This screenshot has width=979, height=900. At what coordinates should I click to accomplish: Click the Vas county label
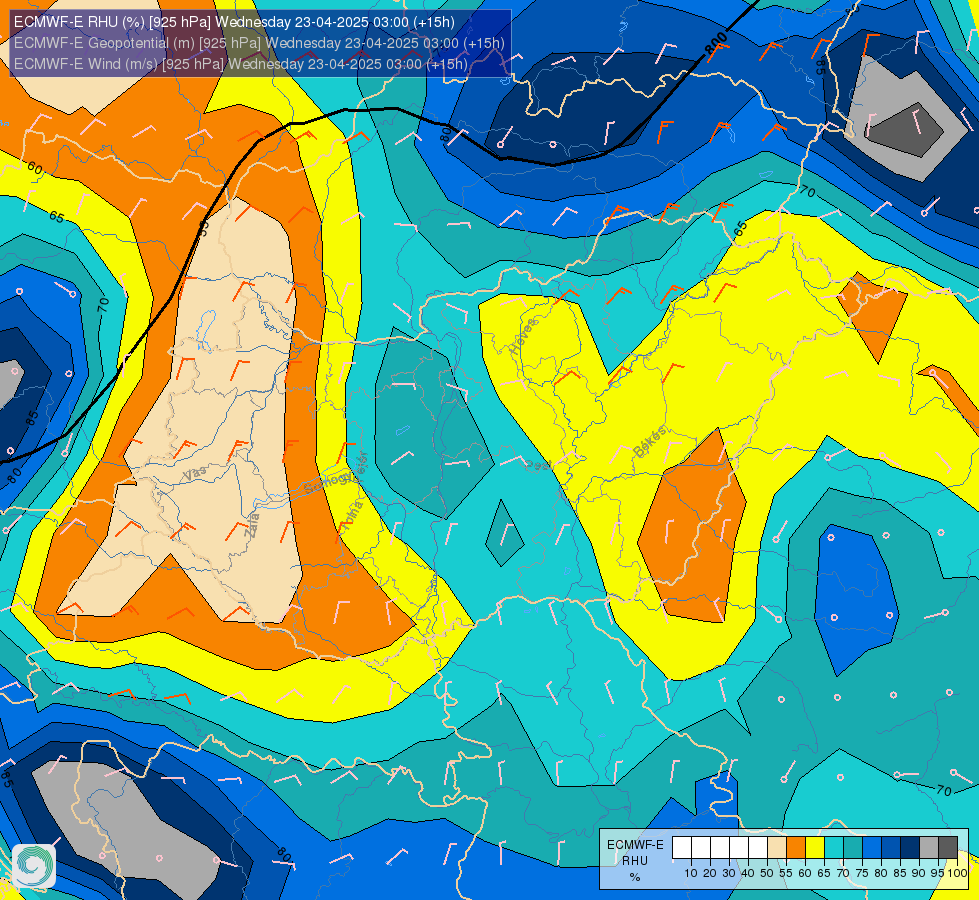[195, 474]
